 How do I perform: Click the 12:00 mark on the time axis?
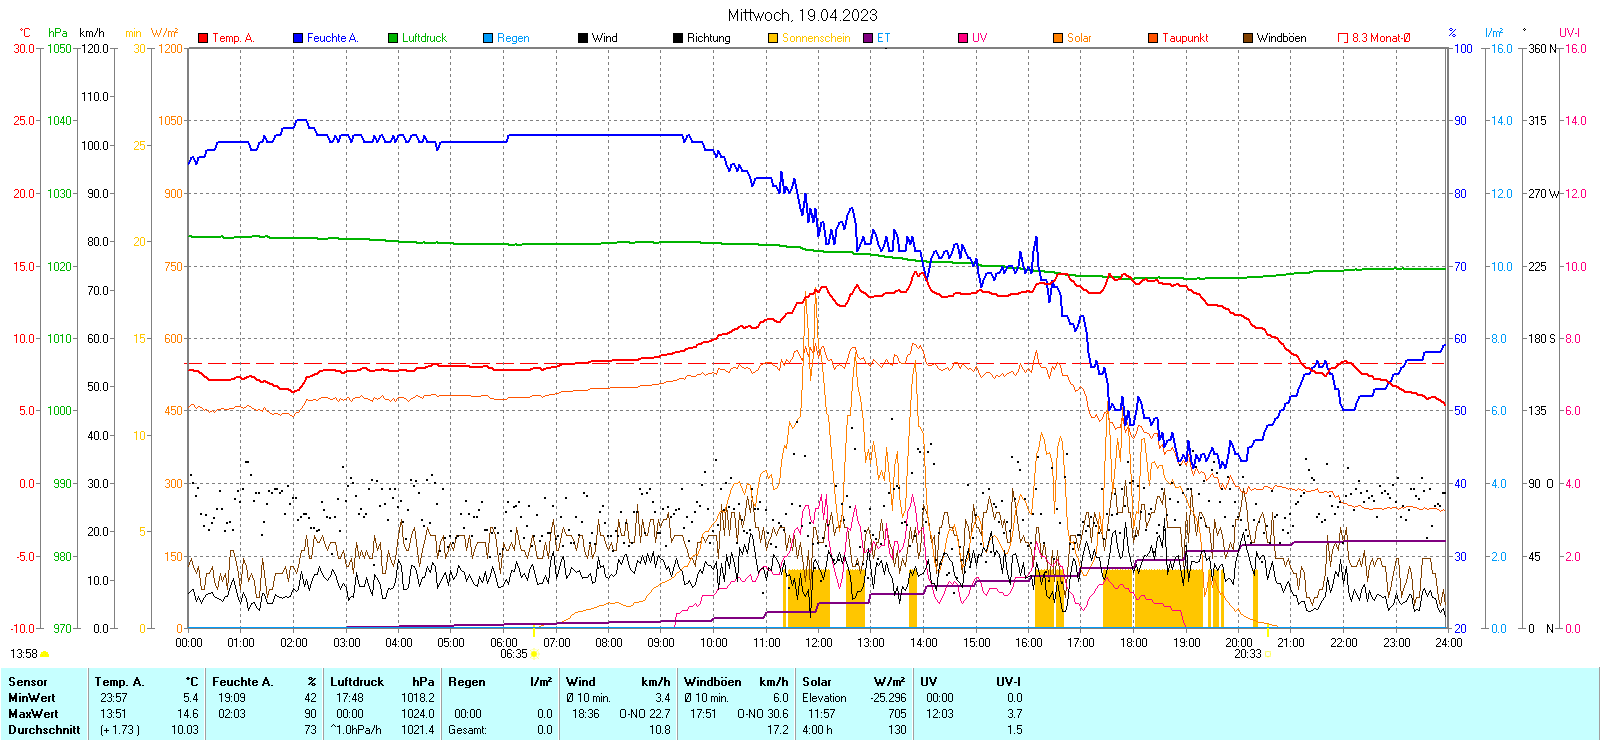pos(818,642)
